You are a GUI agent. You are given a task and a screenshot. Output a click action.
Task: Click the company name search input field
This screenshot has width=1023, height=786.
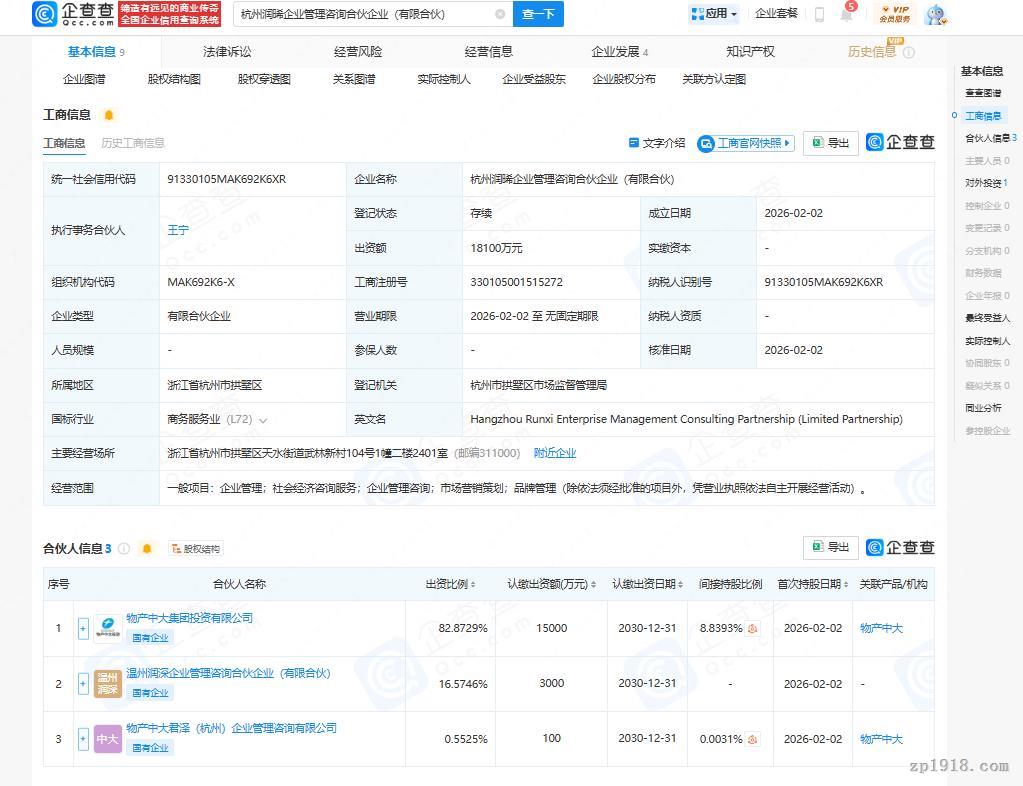coord(365,14)
